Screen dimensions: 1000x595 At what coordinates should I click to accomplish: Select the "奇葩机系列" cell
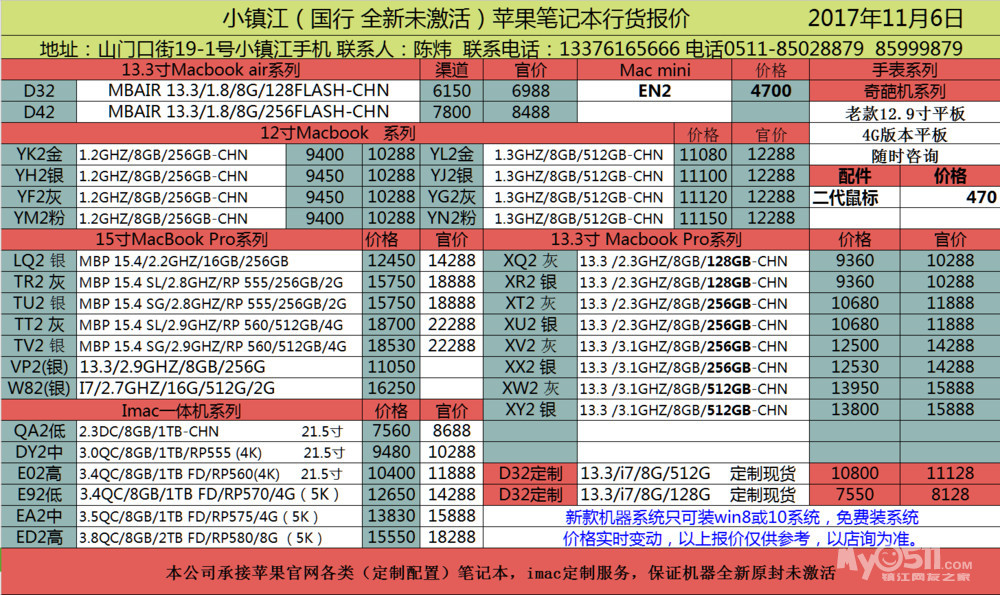click(904, 91)
